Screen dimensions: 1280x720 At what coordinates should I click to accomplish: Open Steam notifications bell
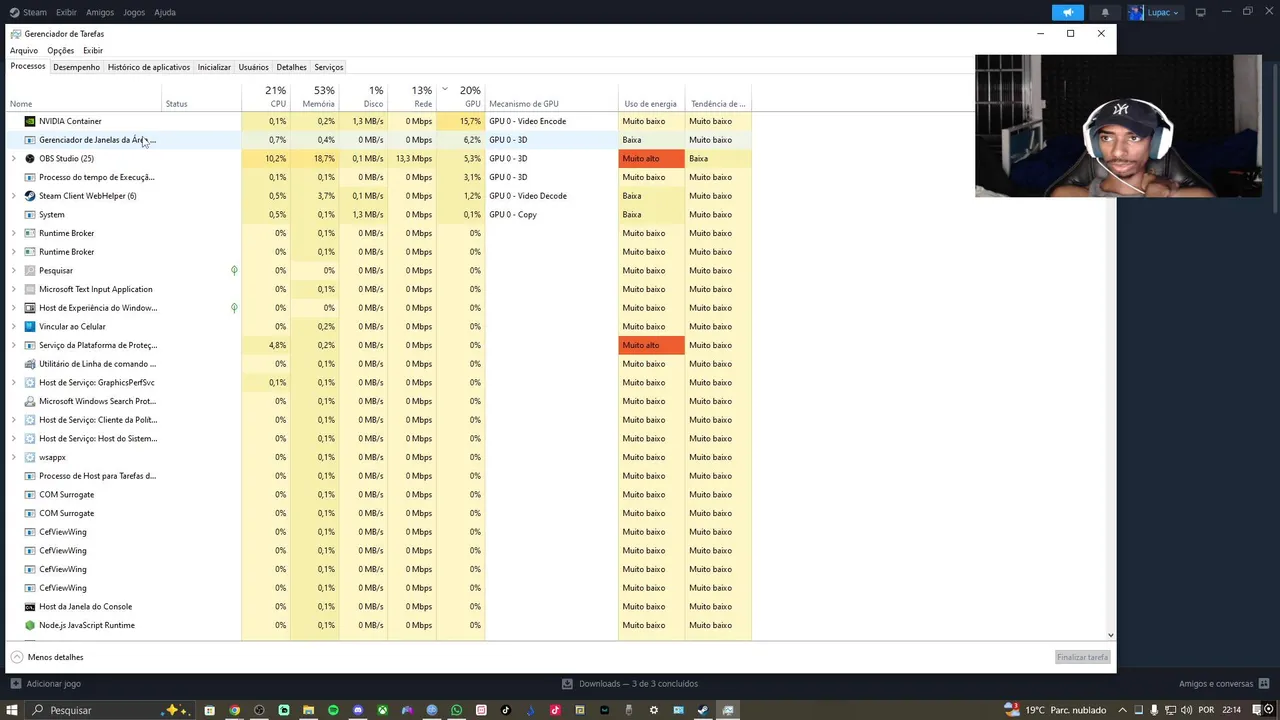(x=1105, y=12)
